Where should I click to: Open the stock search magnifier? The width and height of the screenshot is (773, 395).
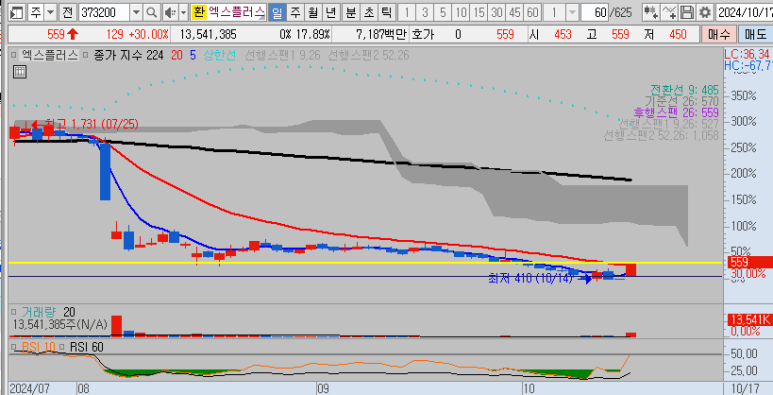coord(152,12)
